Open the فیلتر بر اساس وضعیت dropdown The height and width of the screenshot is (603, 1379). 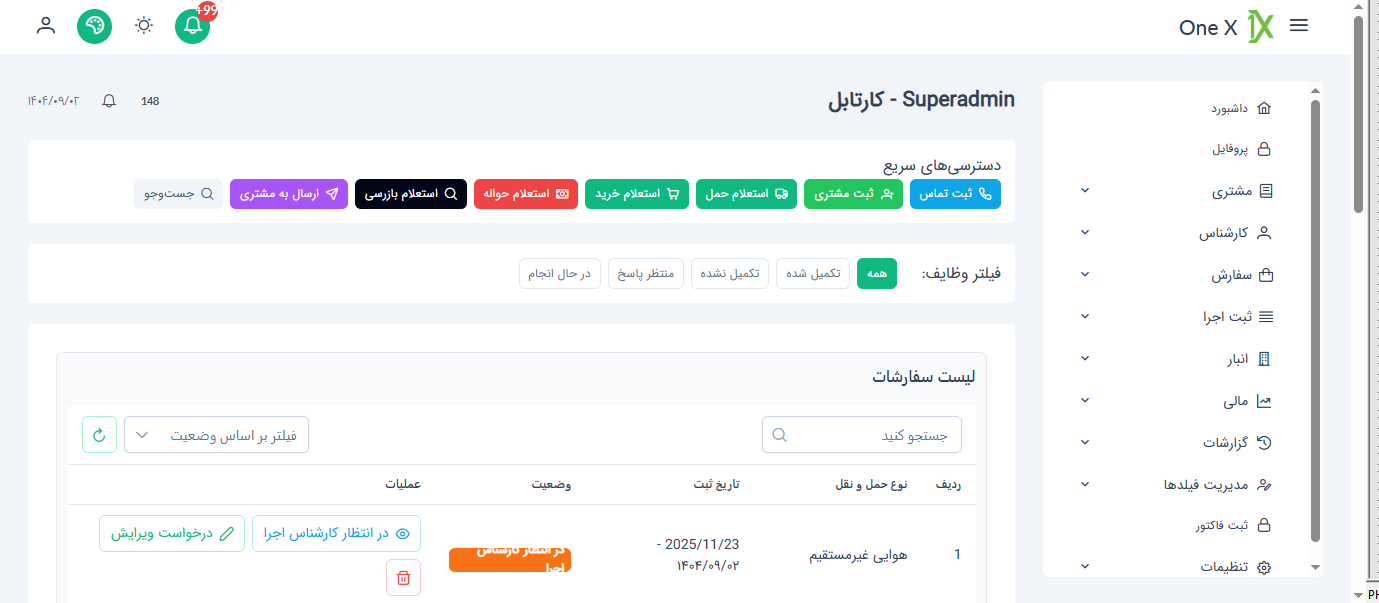click(x=216, y=434)
